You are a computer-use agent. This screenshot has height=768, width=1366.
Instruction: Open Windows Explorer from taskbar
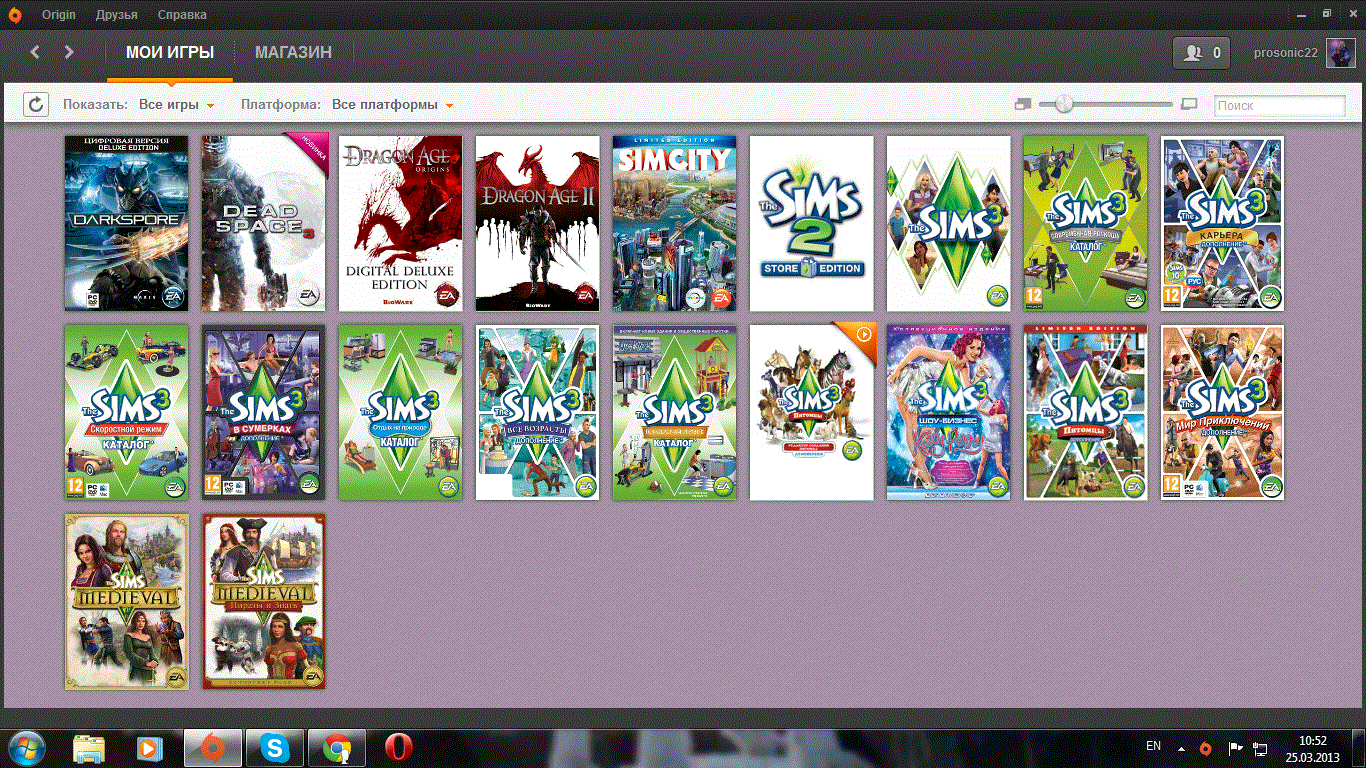pyautogui.click(x=89, y=748)
